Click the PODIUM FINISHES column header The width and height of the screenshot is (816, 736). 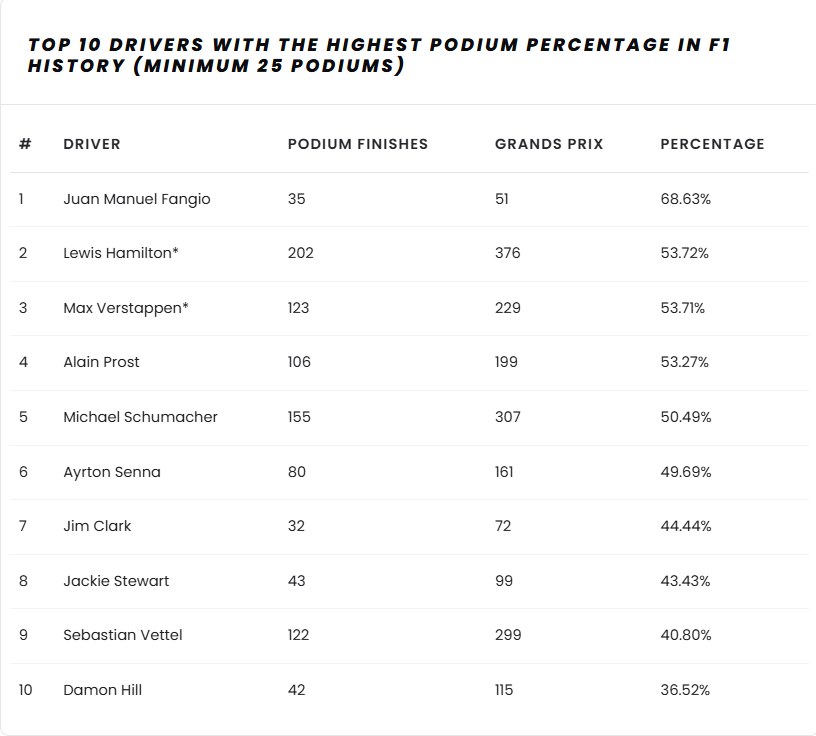click(x=357, y=144)
